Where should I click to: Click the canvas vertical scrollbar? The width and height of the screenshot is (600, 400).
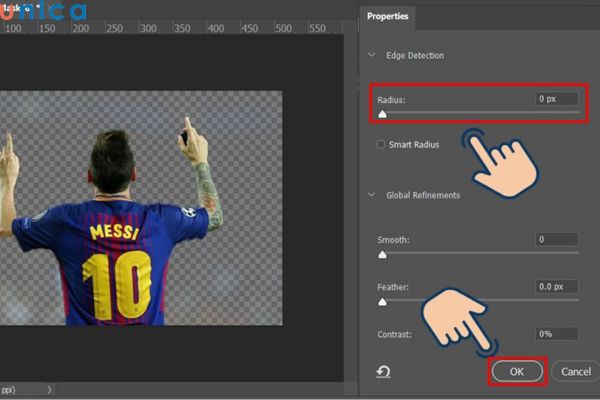(349, 200)
